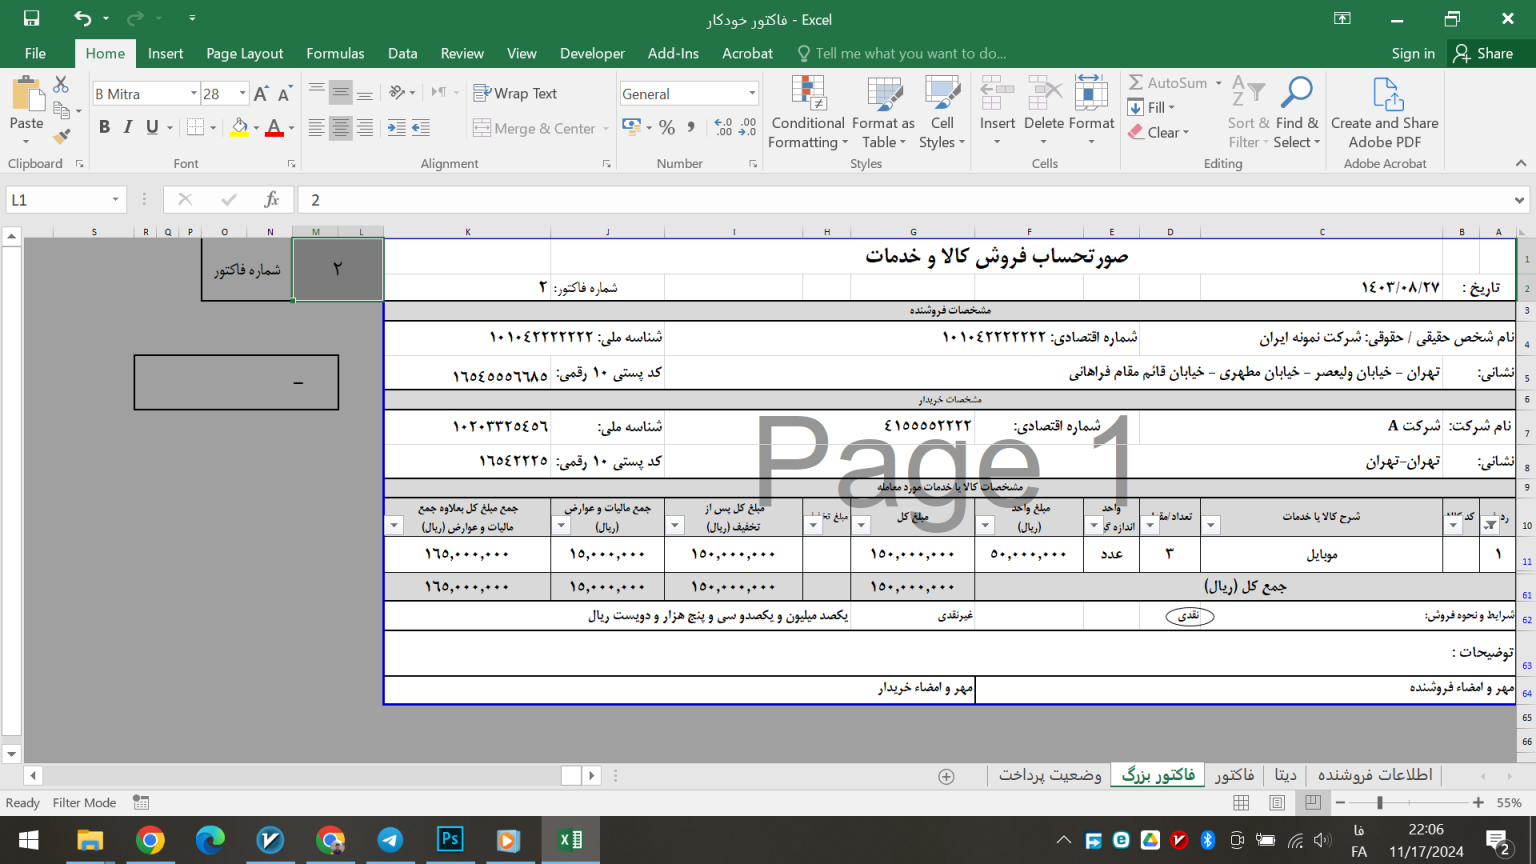Open the دیتا sheet tab
The image size is (1536, 864).
1286,774
